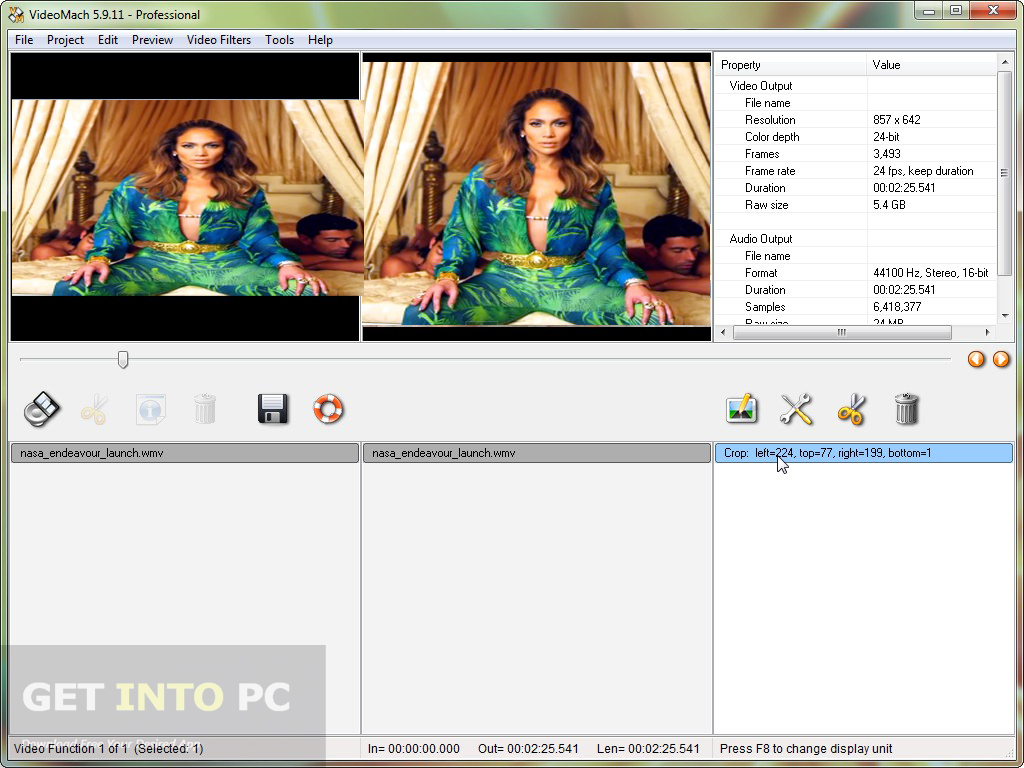Viewport: 1024px width, 768px height.
Task: Open filter settings with wrench and screwdriver icon
Action: coord(796,409)
